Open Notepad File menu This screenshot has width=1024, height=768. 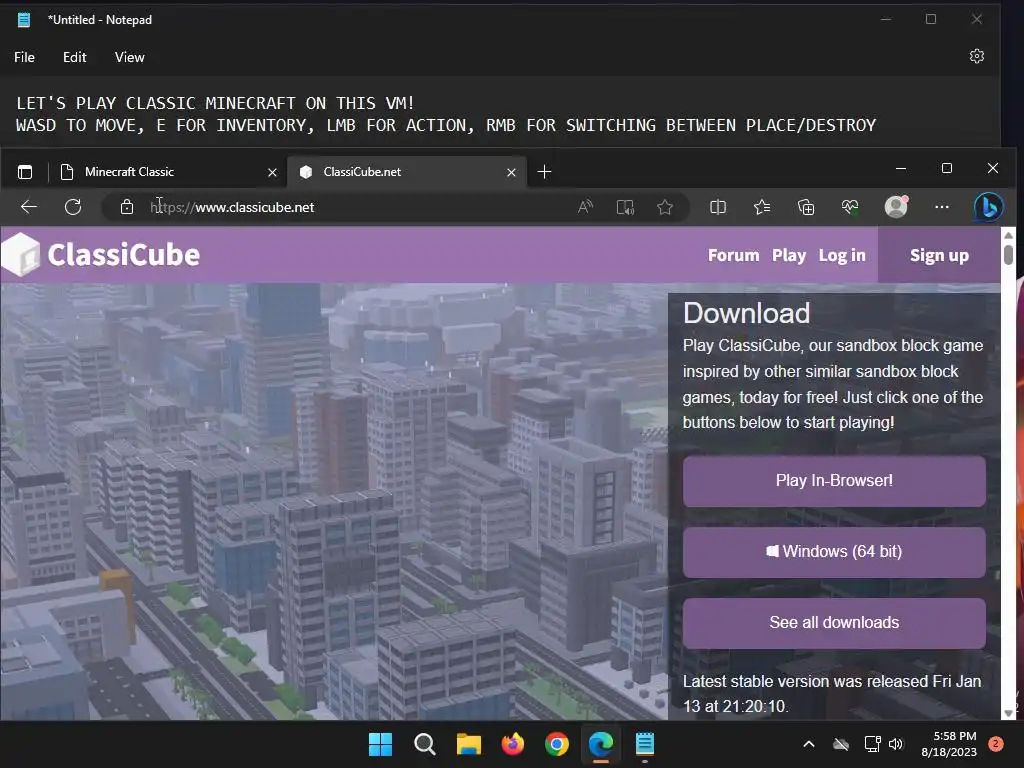click(x=24, y=57)
